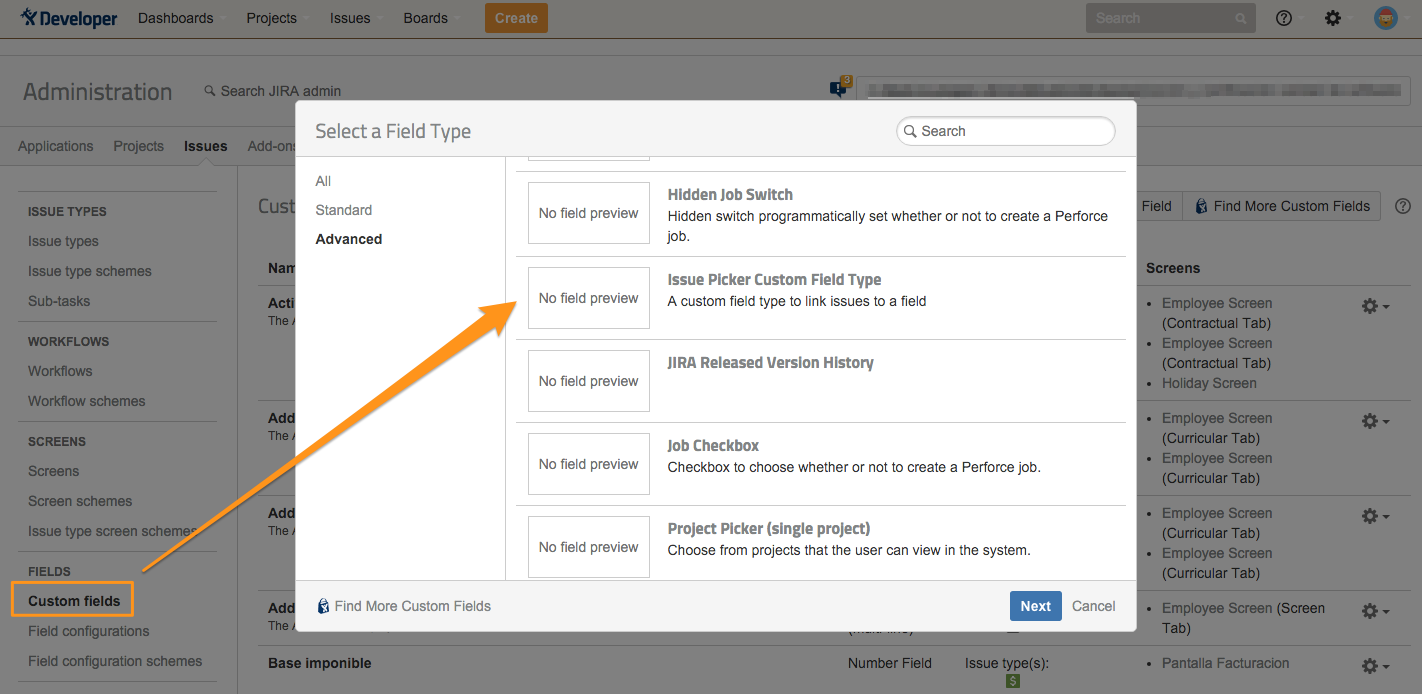Image resolution: width=1422 pixels, height=694 pixels.
Task: Click Find More Custom Fields in dialog footer
Action: click(404, 606)
